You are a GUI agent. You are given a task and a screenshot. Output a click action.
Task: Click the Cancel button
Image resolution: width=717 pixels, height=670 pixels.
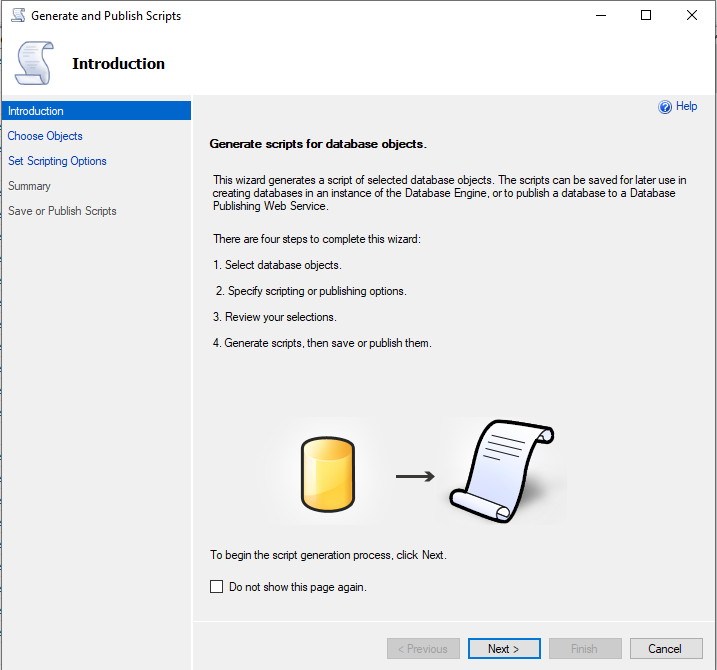tap(665, 649)
